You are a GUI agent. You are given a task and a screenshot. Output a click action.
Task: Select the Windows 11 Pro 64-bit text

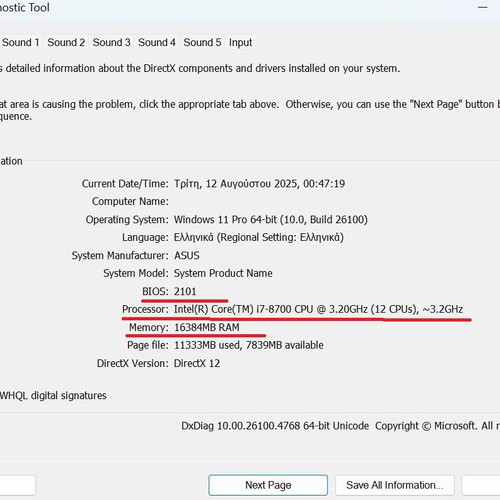tap(225, 220)
